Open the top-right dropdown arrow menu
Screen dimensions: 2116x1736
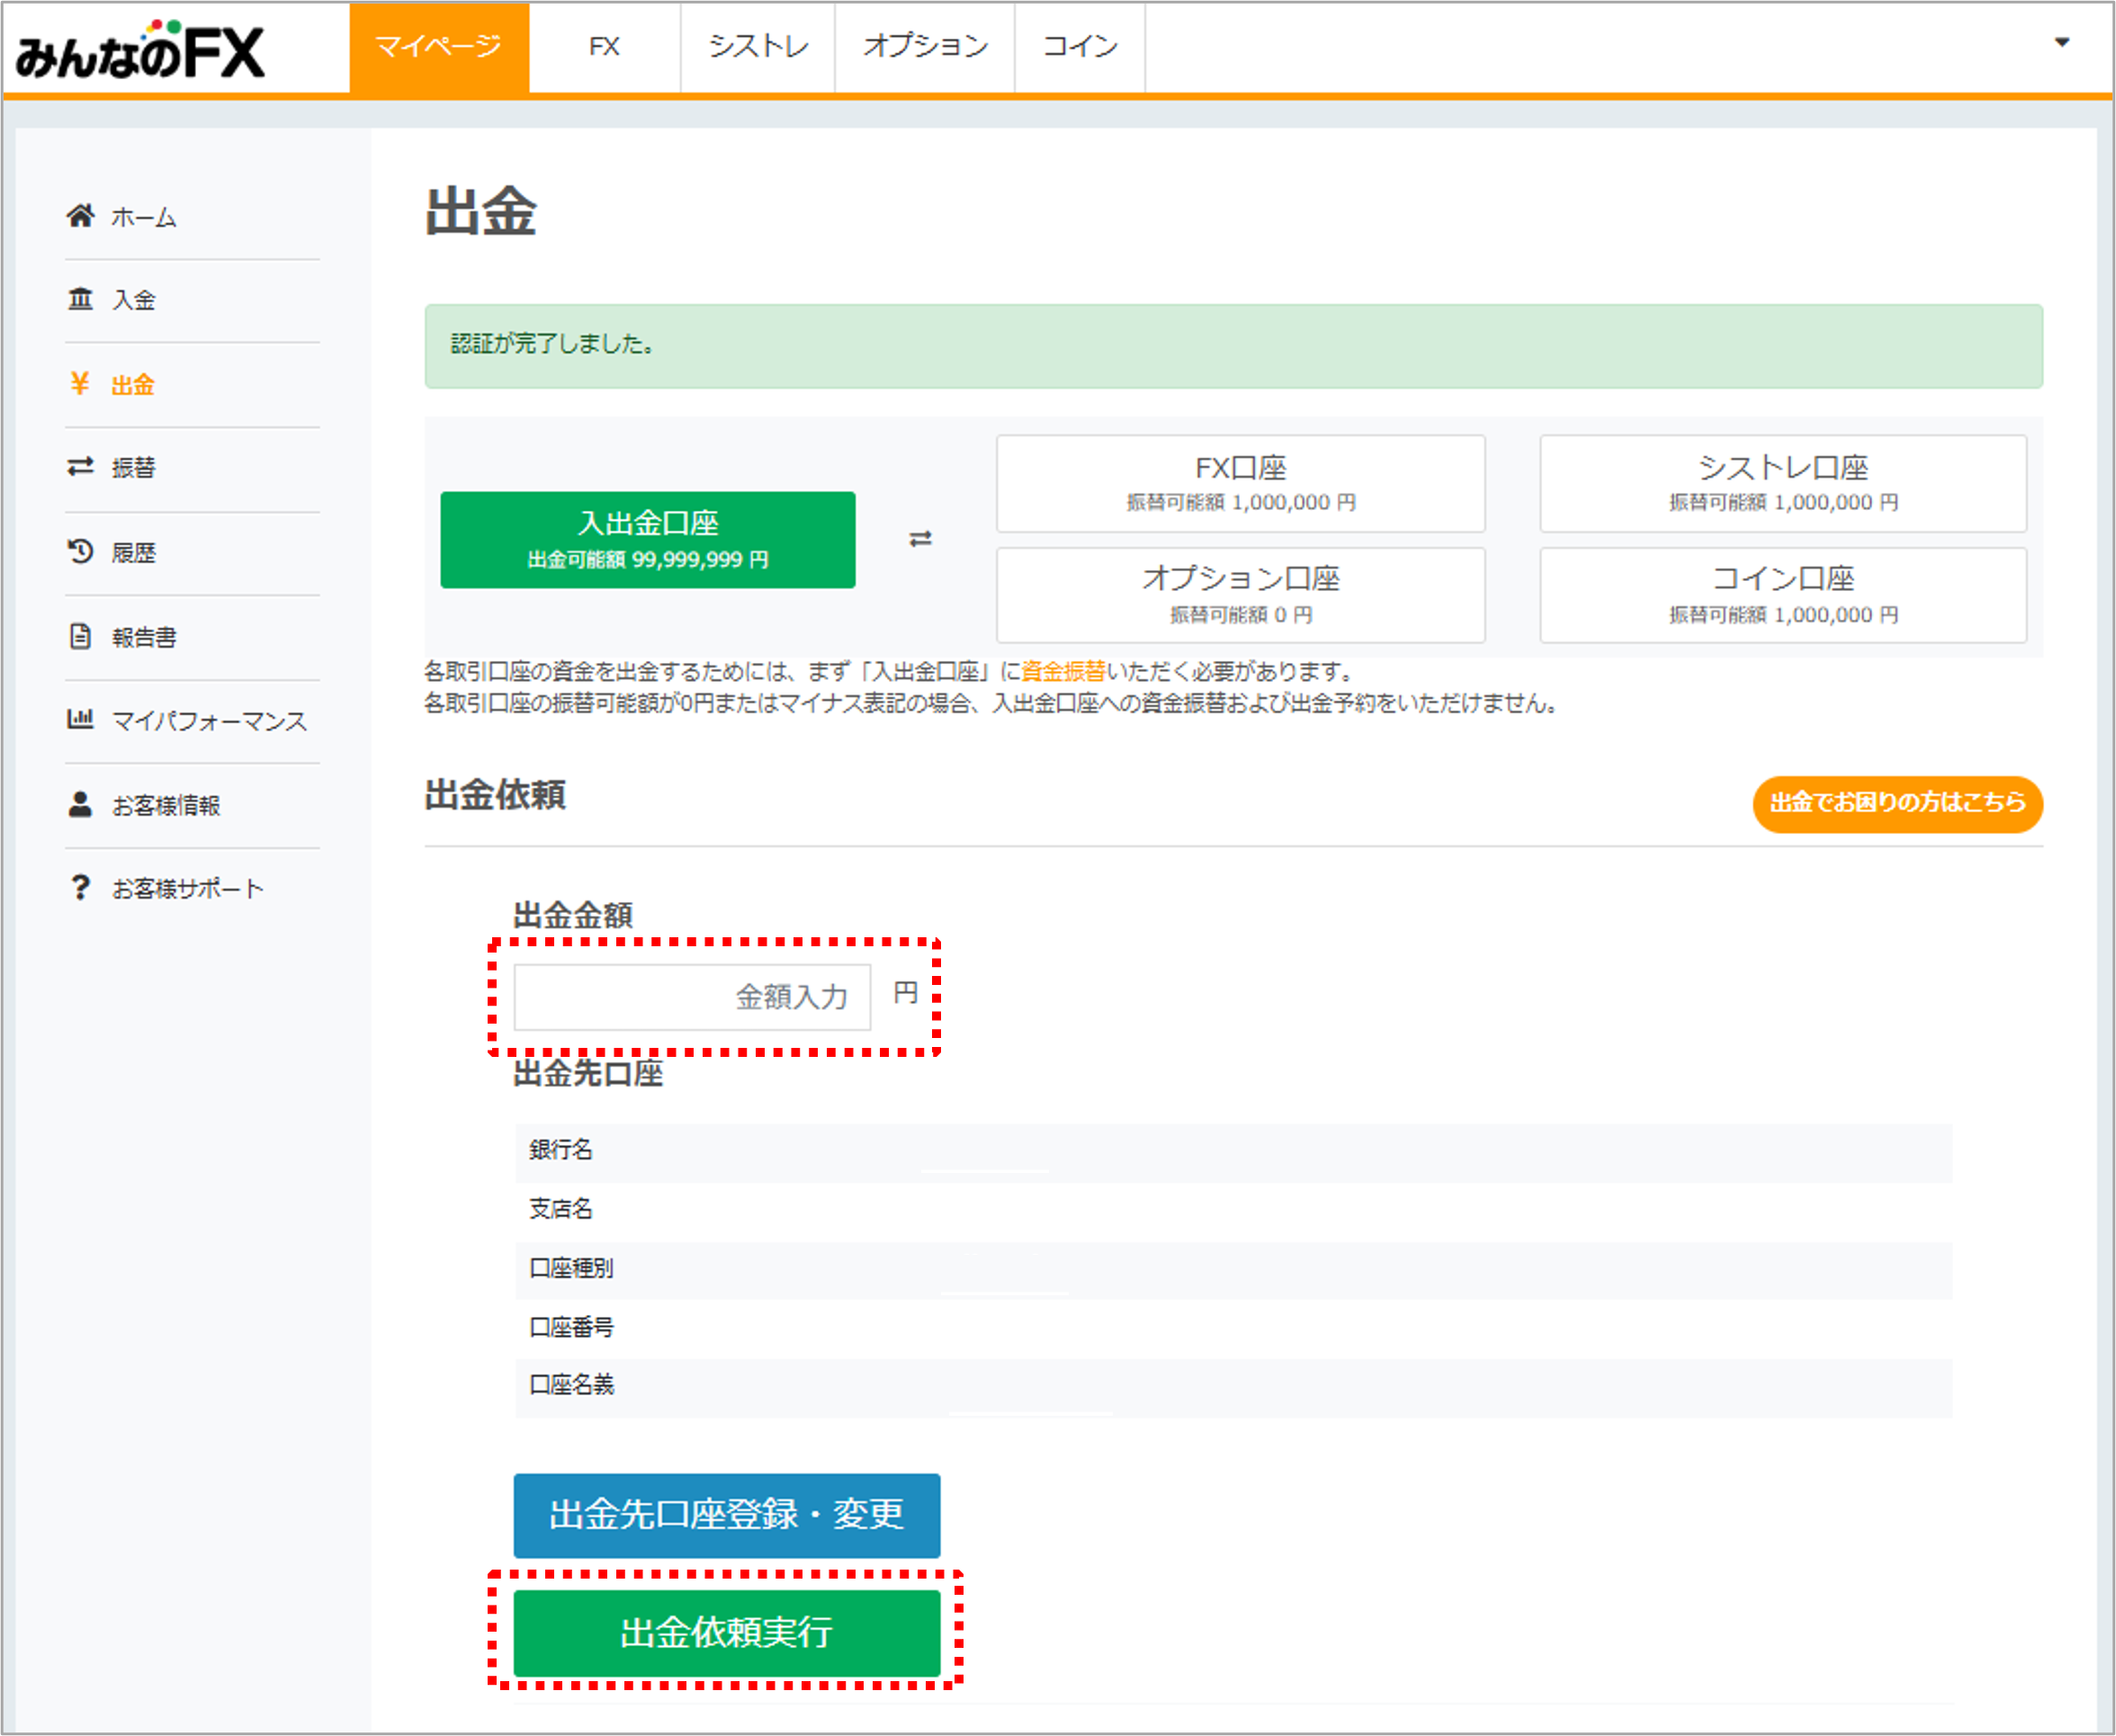(2061, 42)
